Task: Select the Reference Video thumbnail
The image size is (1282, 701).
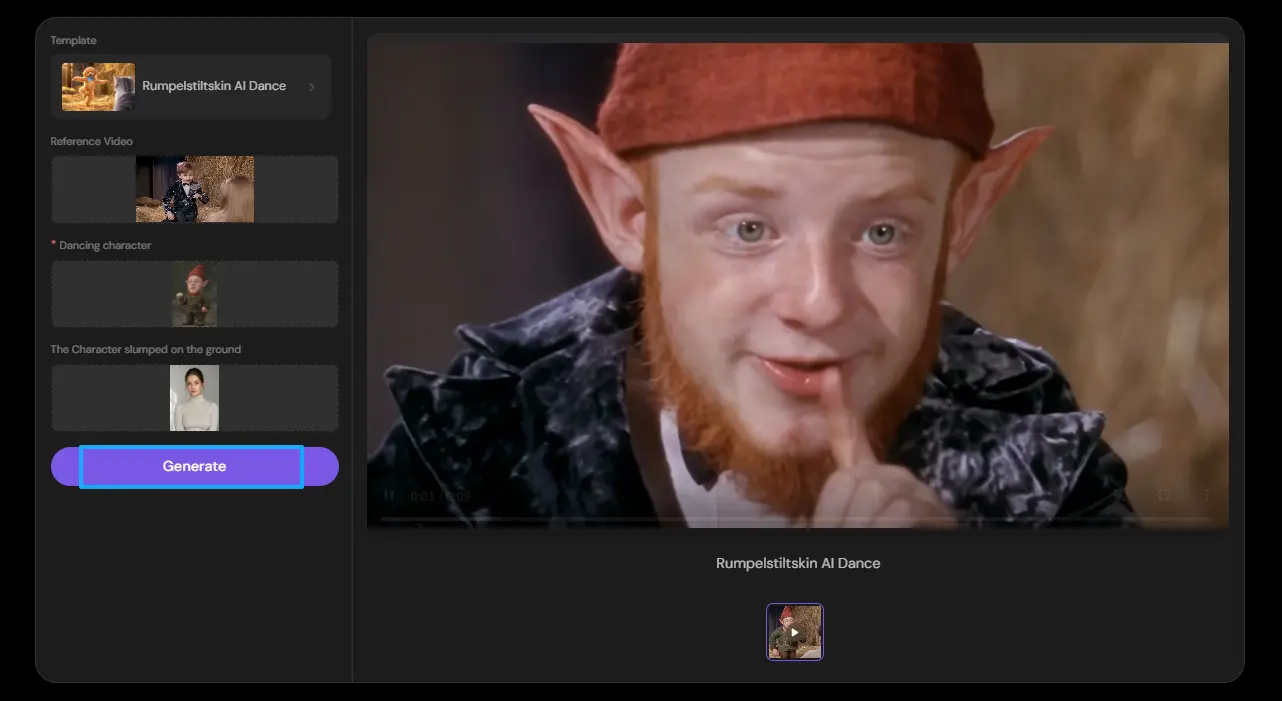Action: [195, 189]
